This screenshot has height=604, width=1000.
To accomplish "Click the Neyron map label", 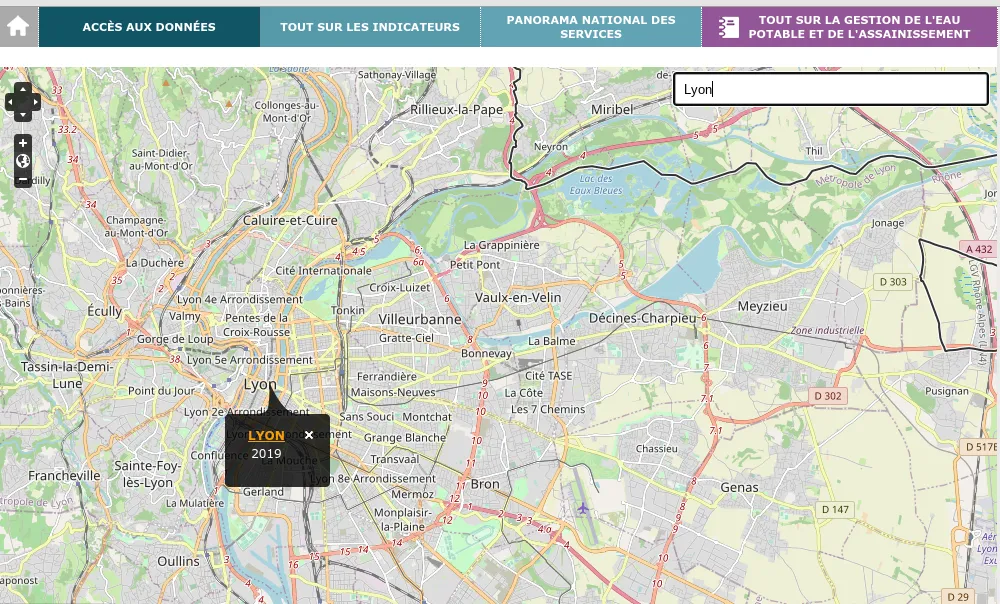I will click(x=550, y=147).
